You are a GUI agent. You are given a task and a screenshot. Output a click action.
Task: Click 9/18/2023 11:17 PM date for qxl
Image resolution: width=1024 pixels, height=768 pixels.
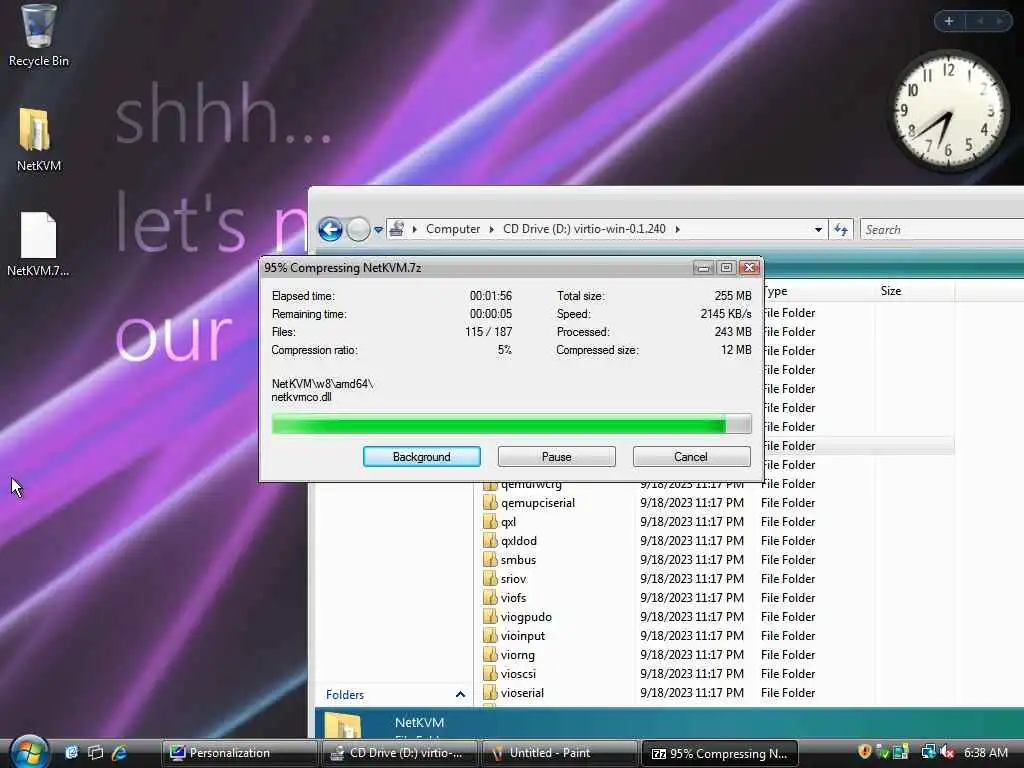point(692,522)
